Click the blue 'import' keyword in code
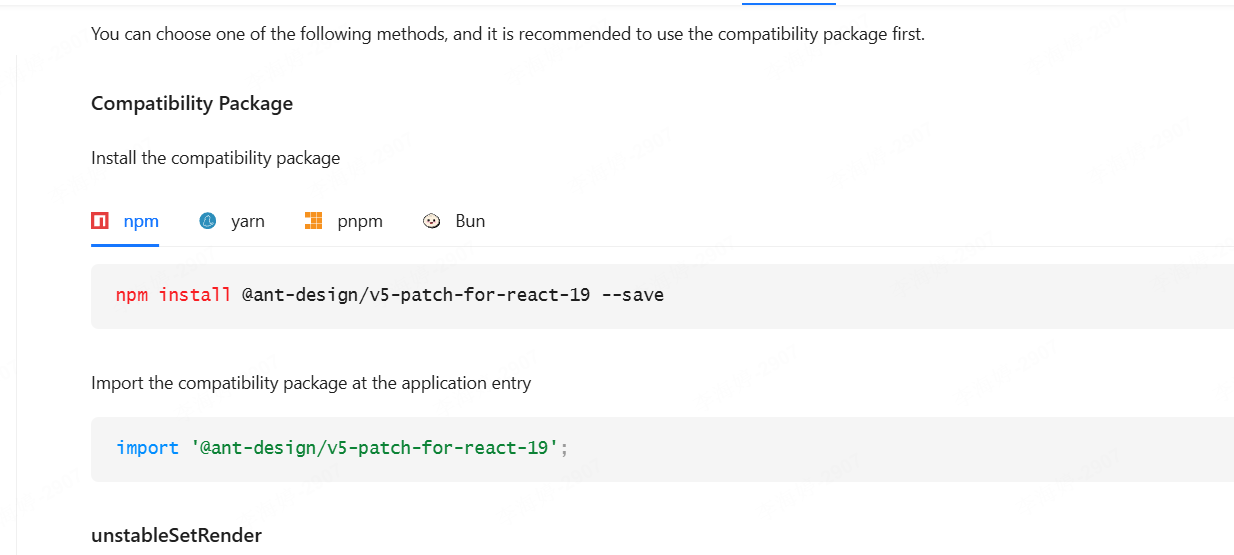1234x555 pixels. coord(147,448)
